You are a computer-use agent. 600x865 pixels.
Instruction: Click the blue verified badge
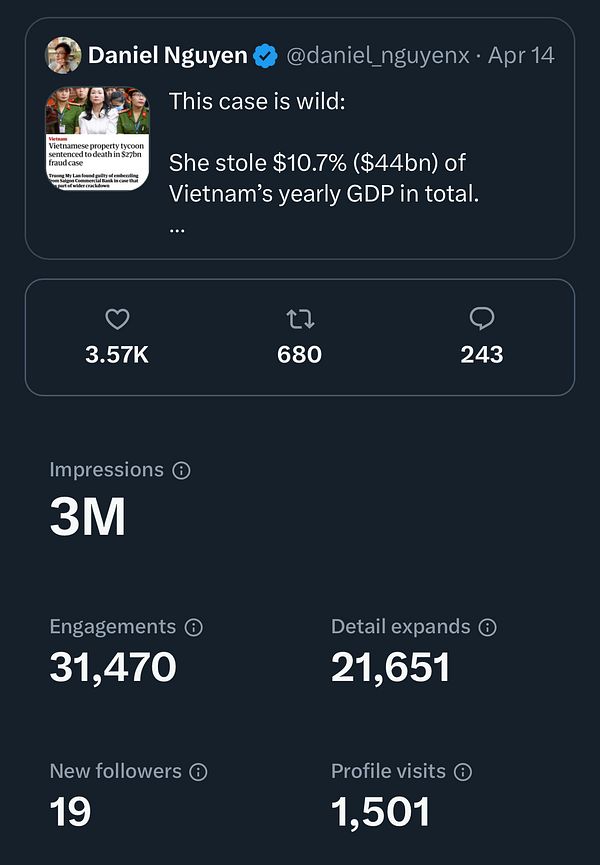tap(265, 56)
